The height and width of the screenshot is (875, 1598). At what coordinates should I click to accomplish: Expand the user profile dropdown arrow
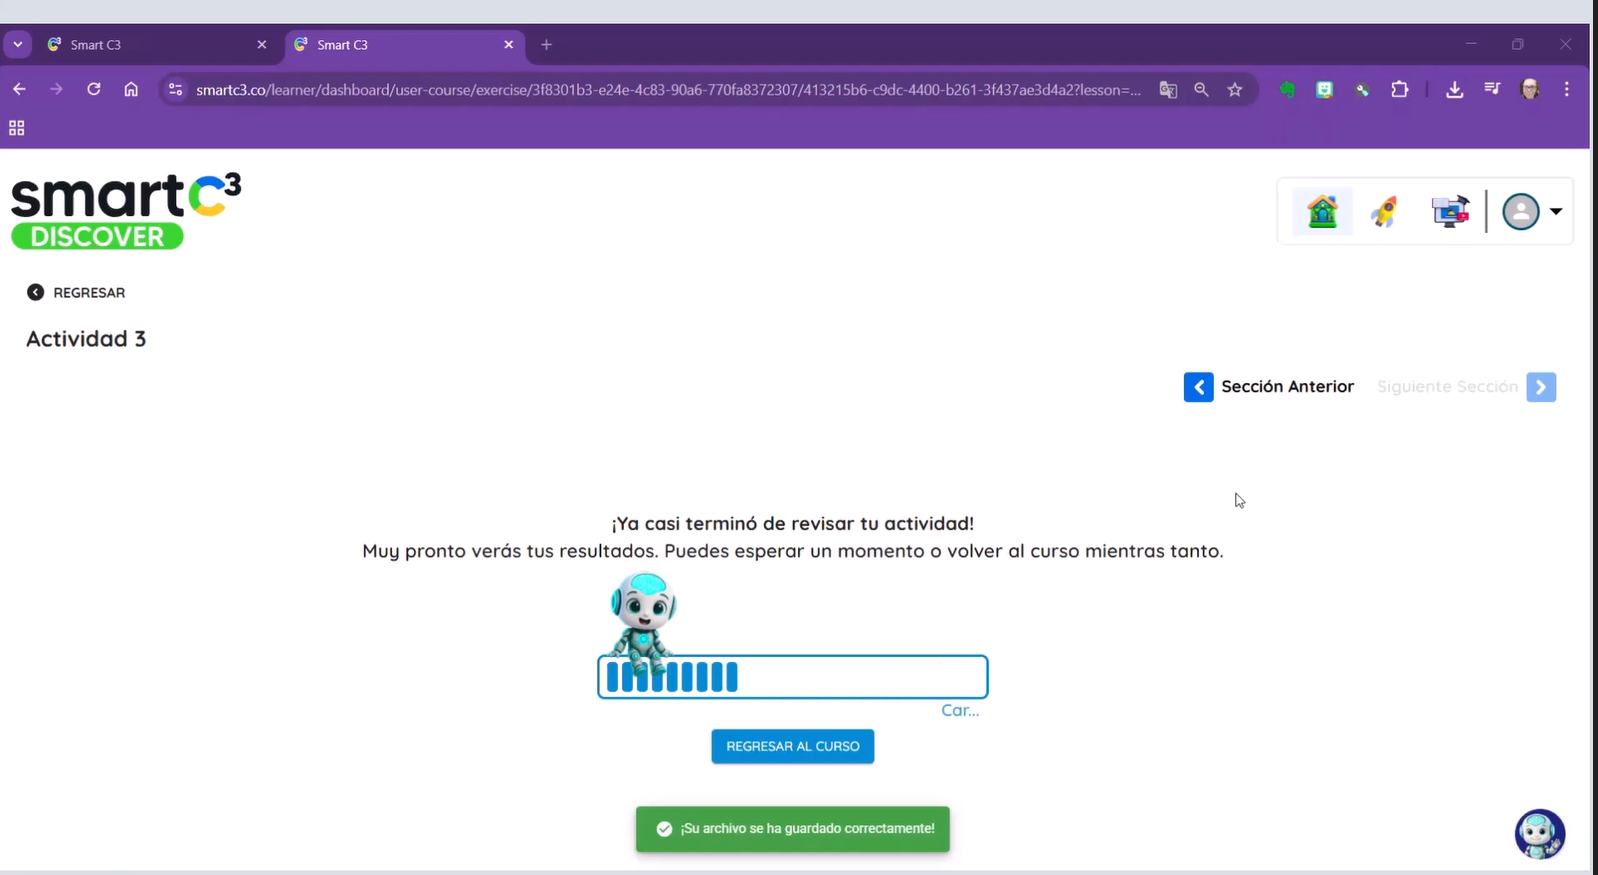click(1556, 211)
